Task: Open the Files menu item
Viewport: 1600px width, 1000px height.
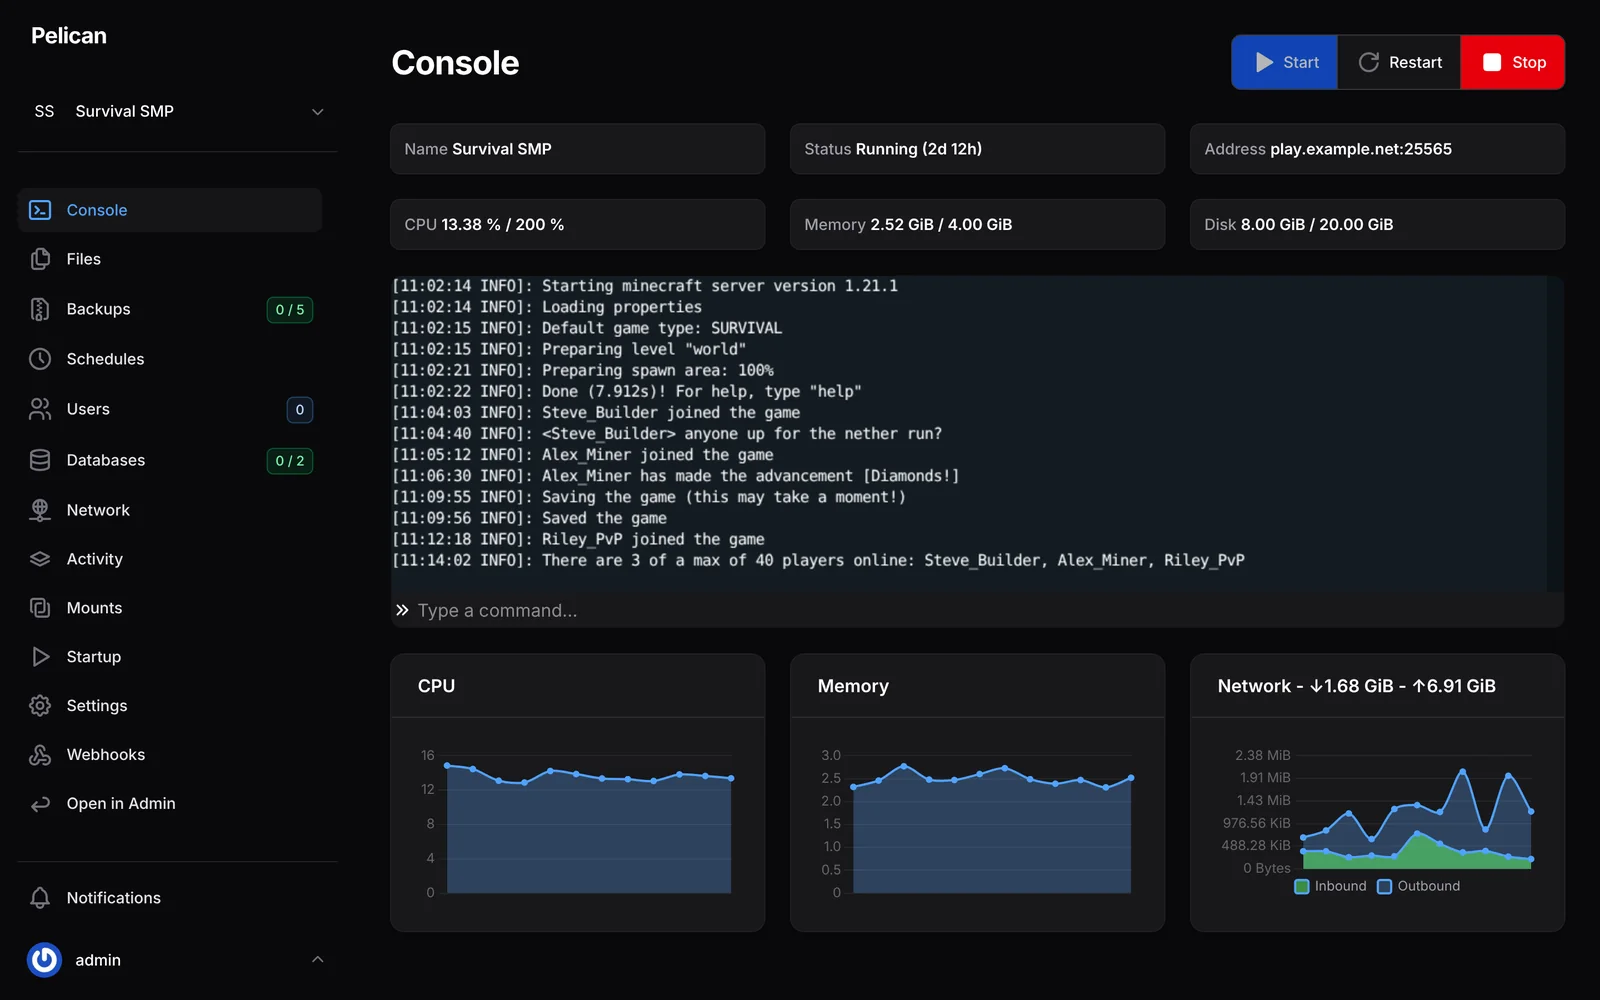Action: [x=170, y=259]
